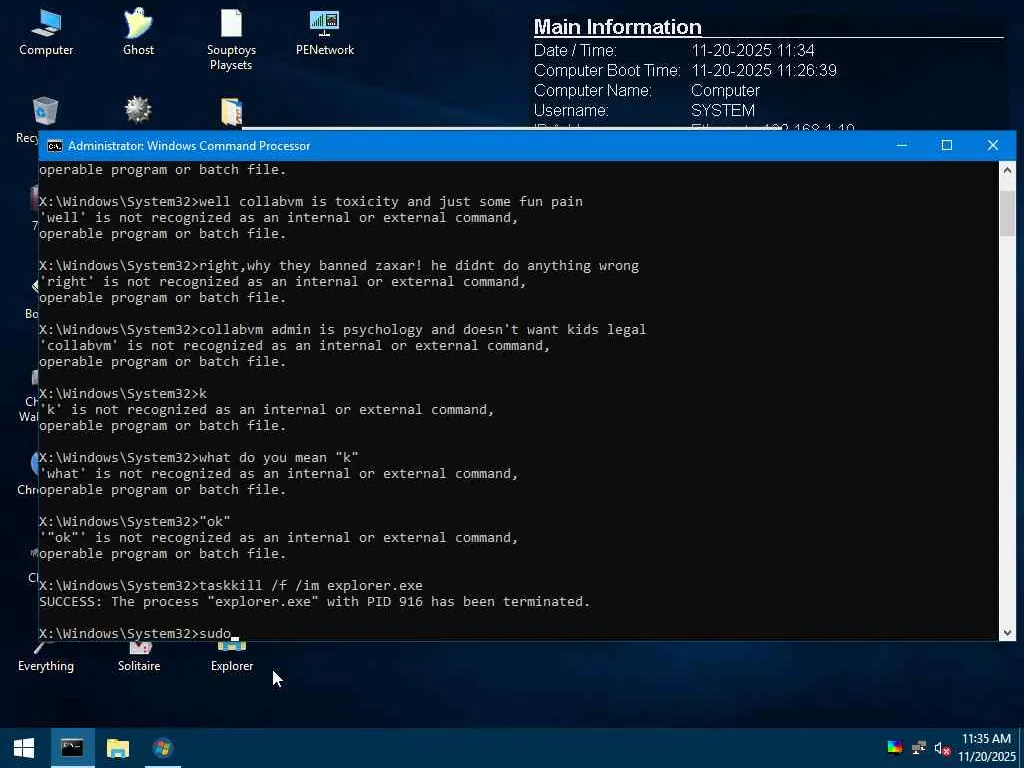Click the Date / Time value 11-20-2025 11:34

click(753, 50)
